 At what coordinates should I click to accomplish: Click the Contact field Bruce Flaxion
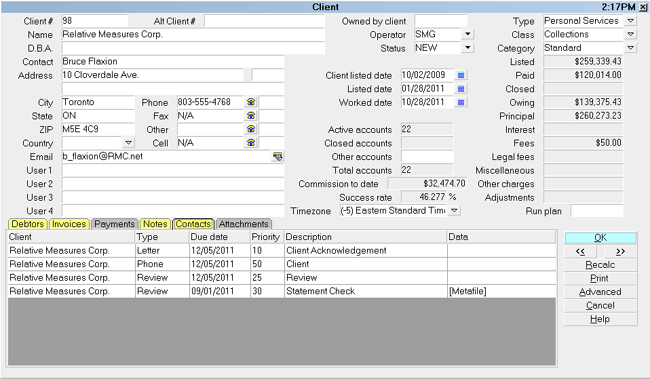pyautogui.click(x=172, y=62)
